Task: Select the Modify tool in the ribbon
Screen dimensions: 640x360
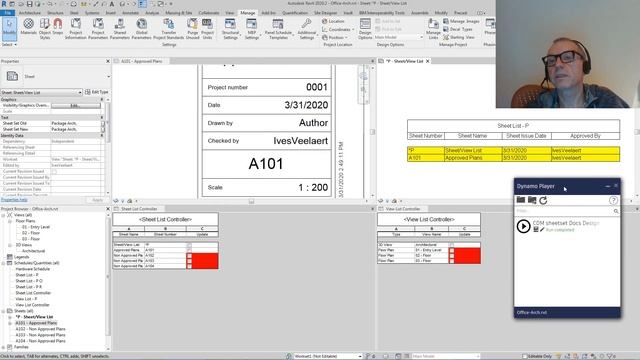Action: click(x=9, y=28)
